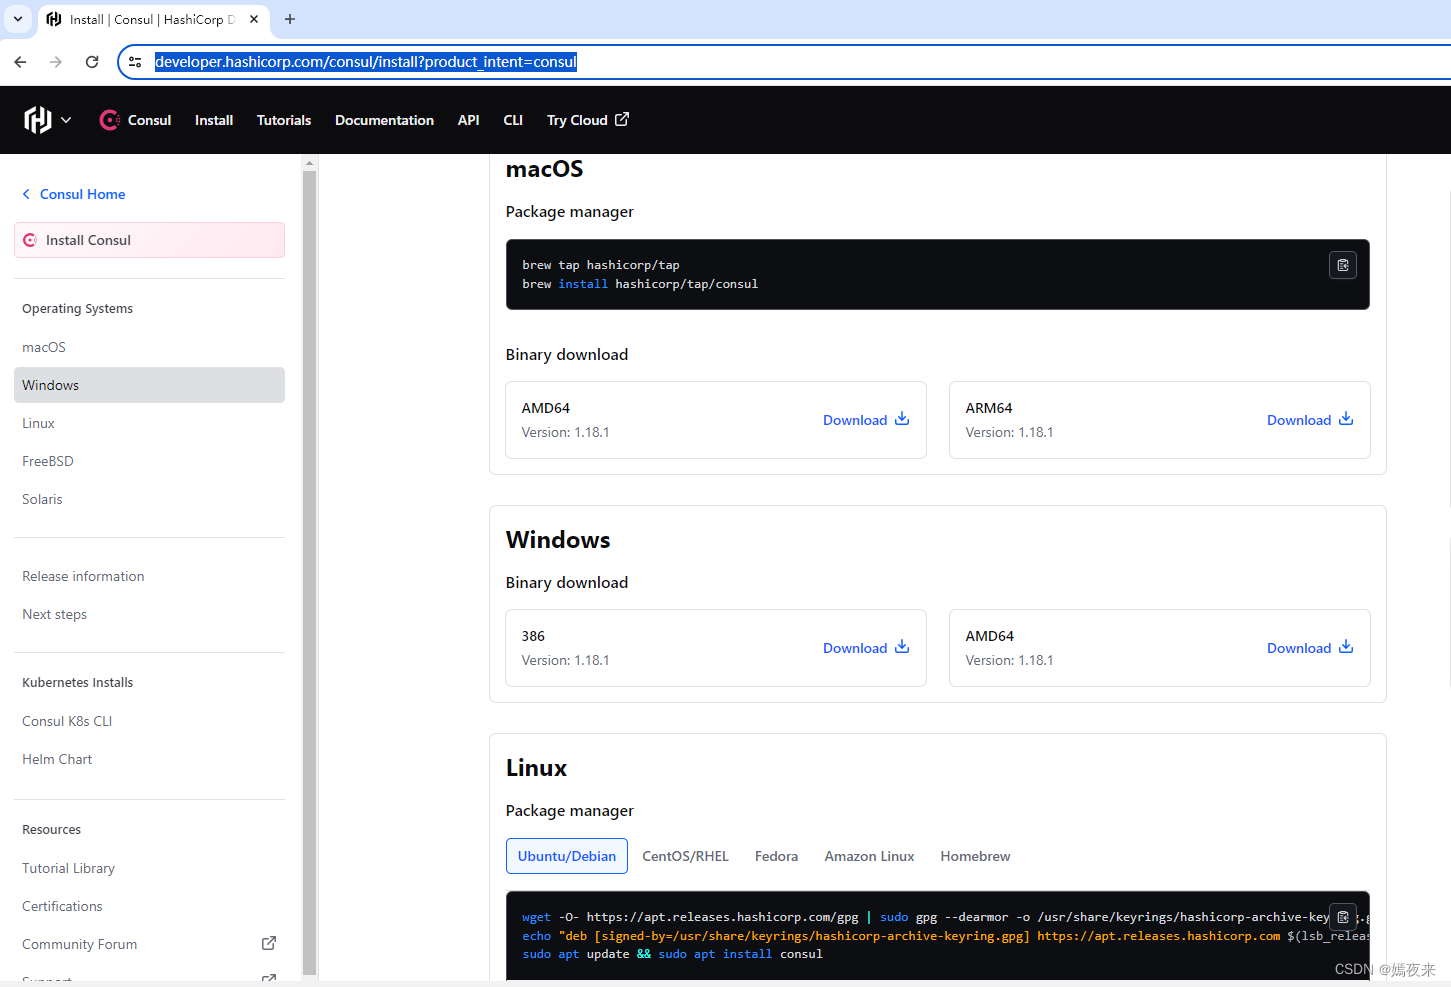Download macOS AMD64 binary
1451x987 pixels.
point(866,420)
